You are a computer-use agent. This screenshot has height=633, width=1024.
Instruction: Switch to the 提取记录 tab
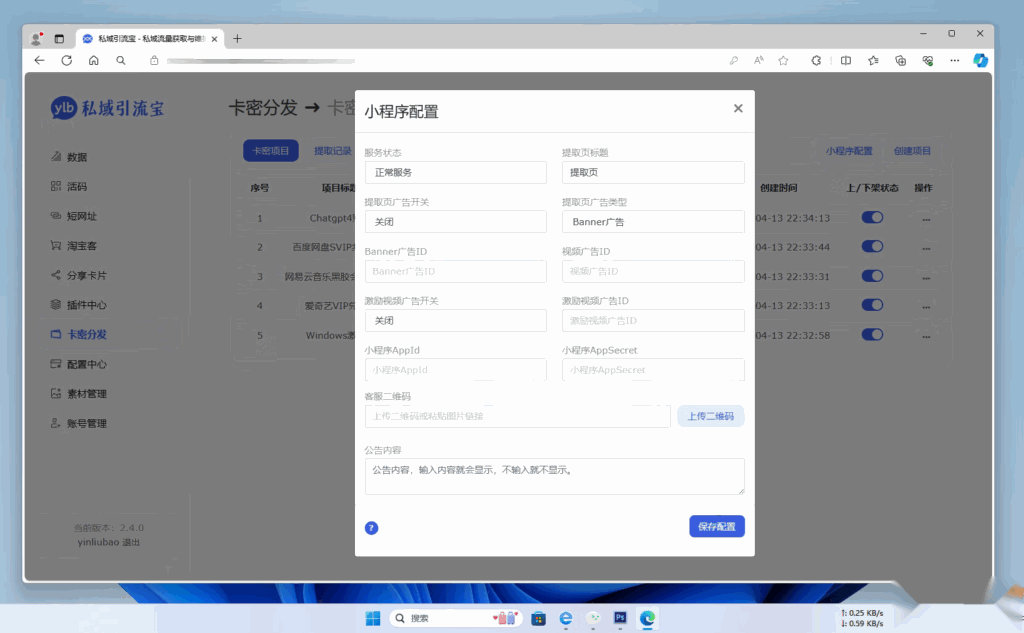click(x=335, y=150)
